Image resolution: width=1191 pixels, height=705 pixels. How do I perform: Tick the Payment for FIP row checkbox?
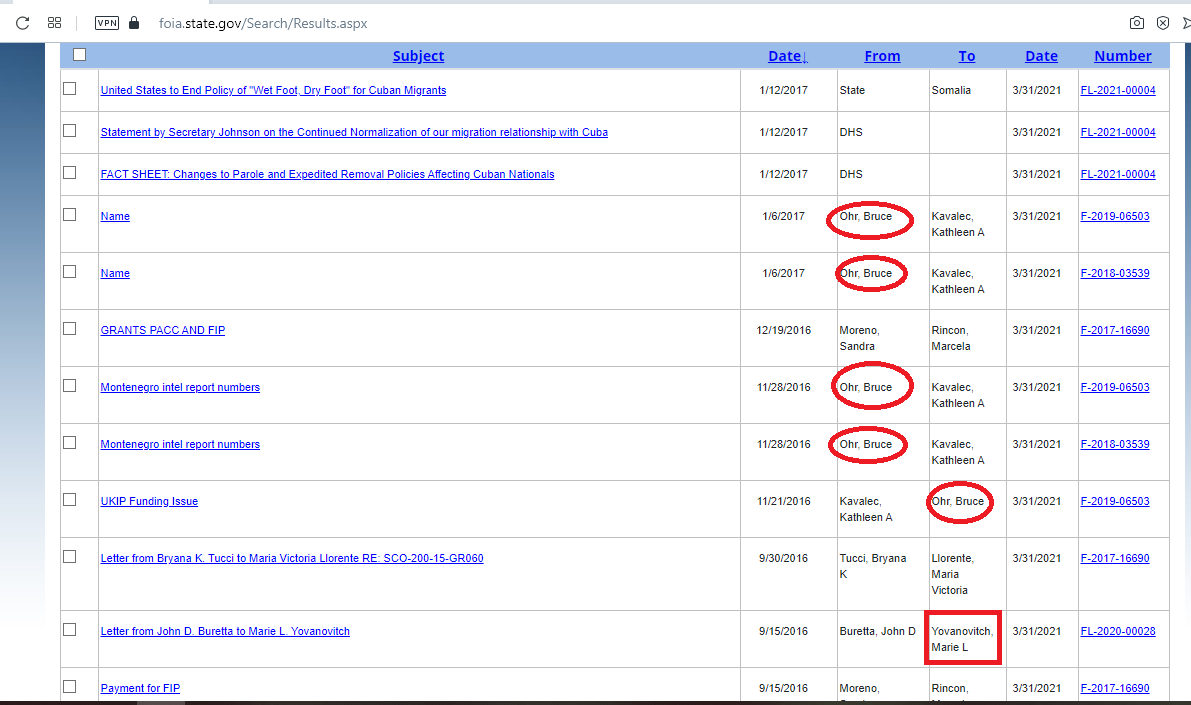(x=70, y=686)
